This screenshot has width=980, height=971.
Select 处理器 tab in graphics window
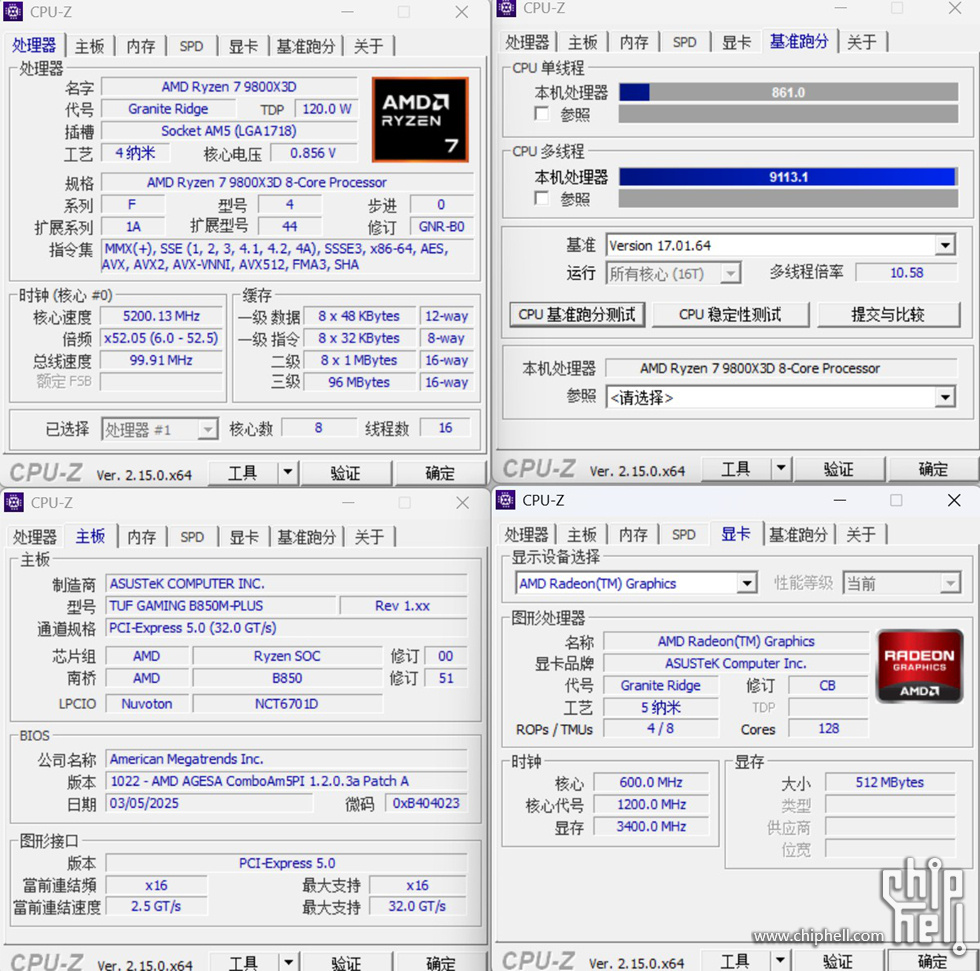(x=526, y=535)
